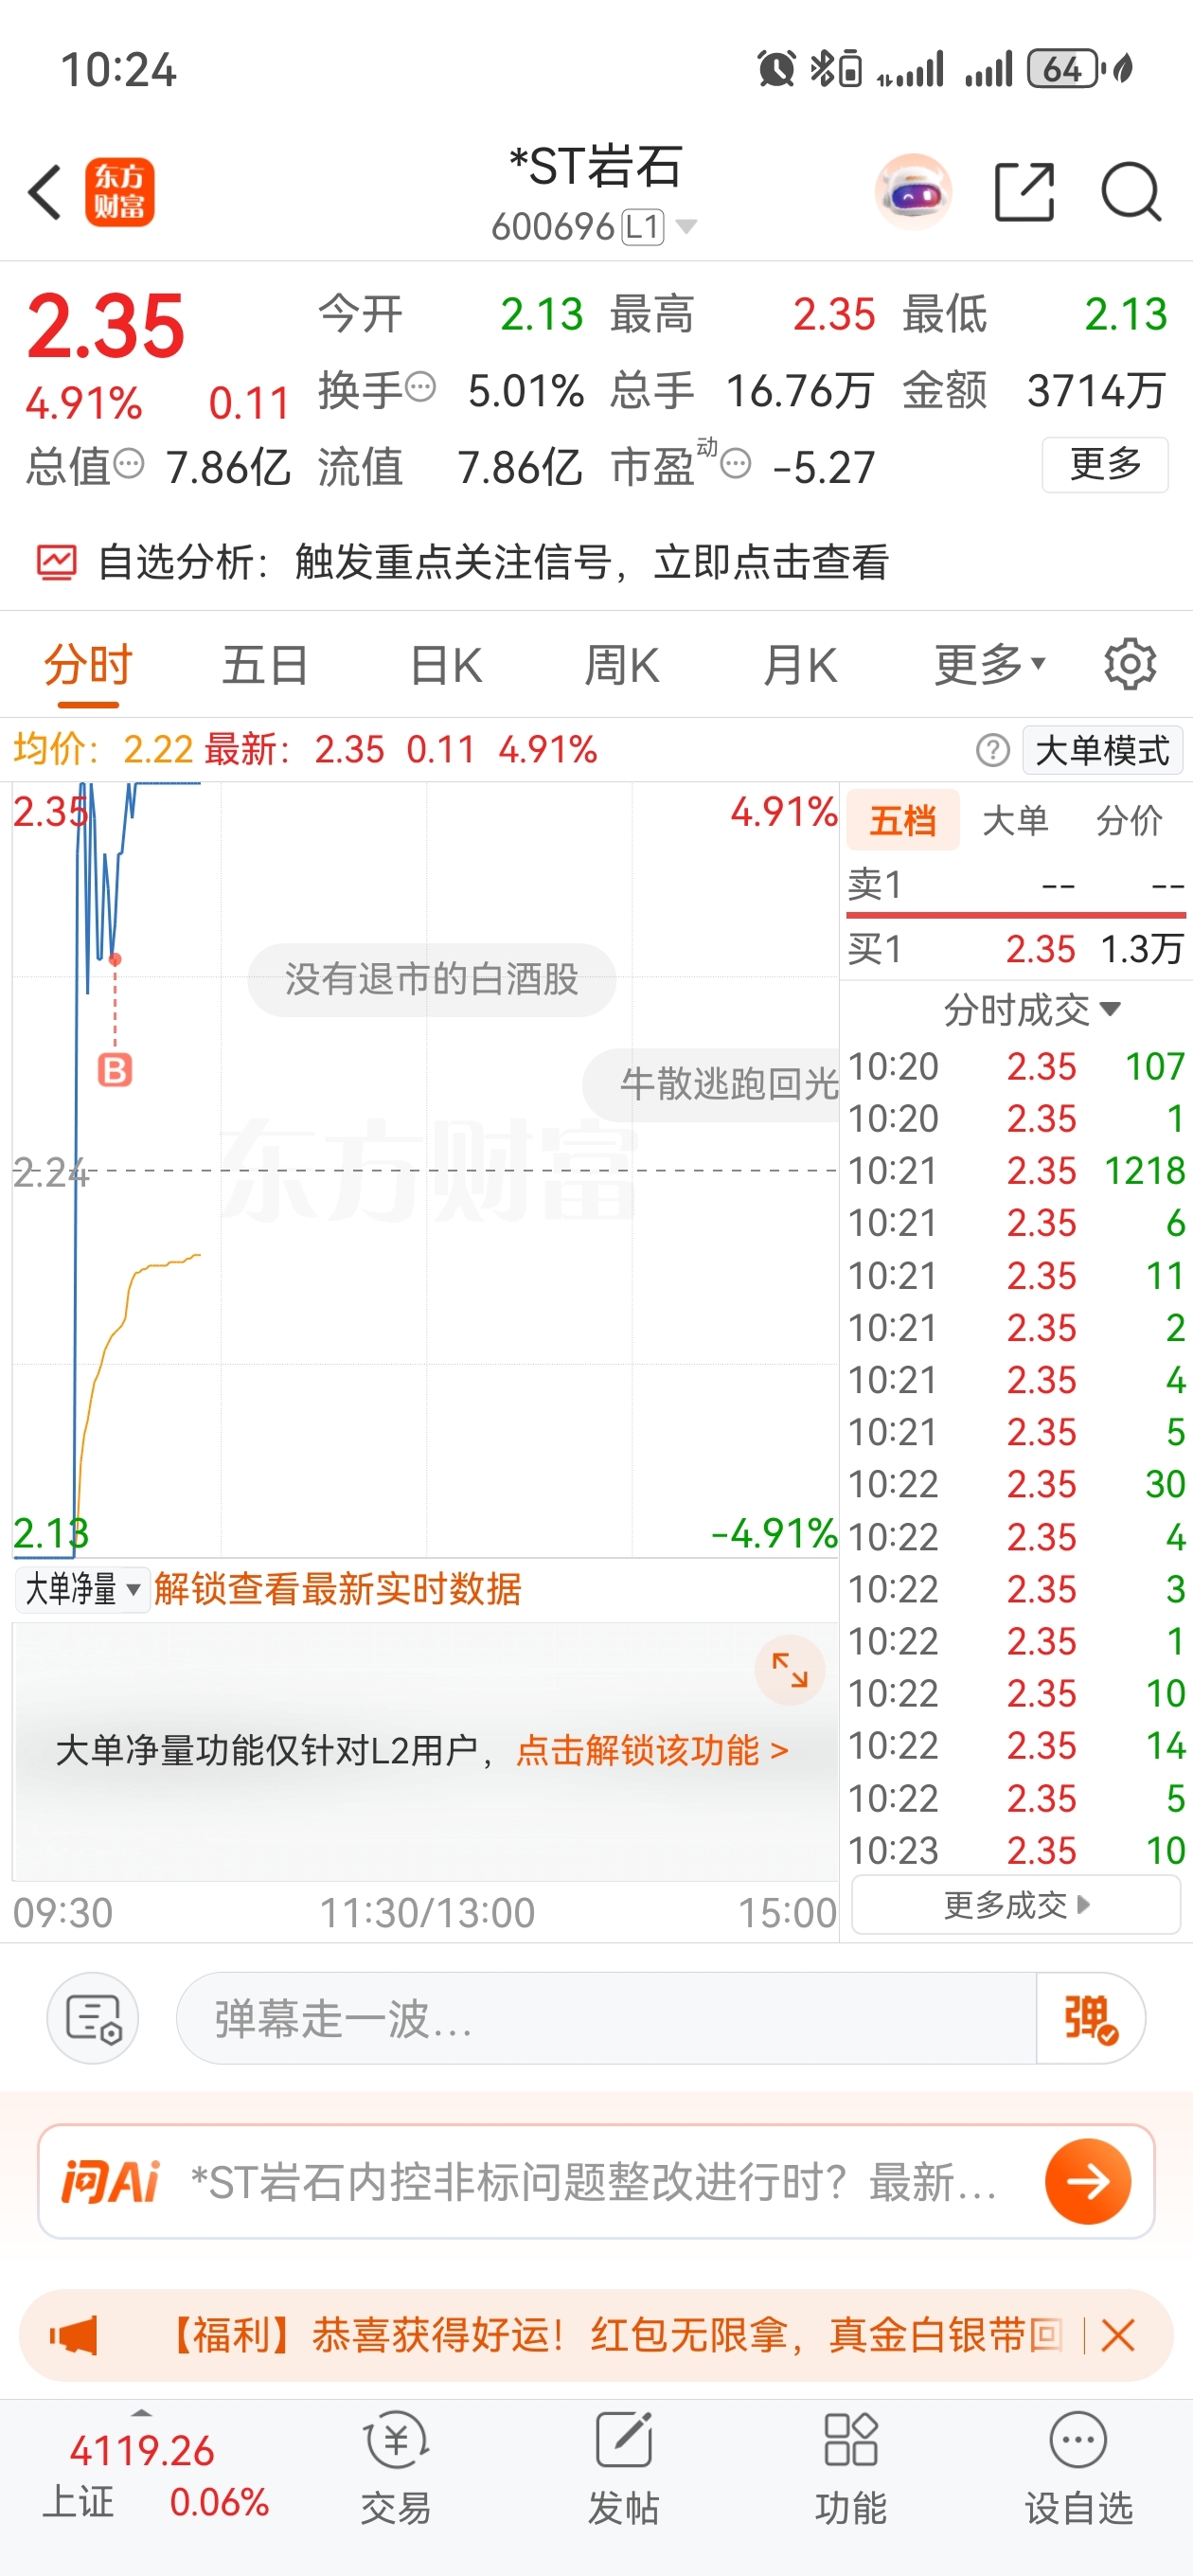This screenshot has height=2576, width=1193.
Task: Tap the share icon in header
Action: pos(1025,191)
